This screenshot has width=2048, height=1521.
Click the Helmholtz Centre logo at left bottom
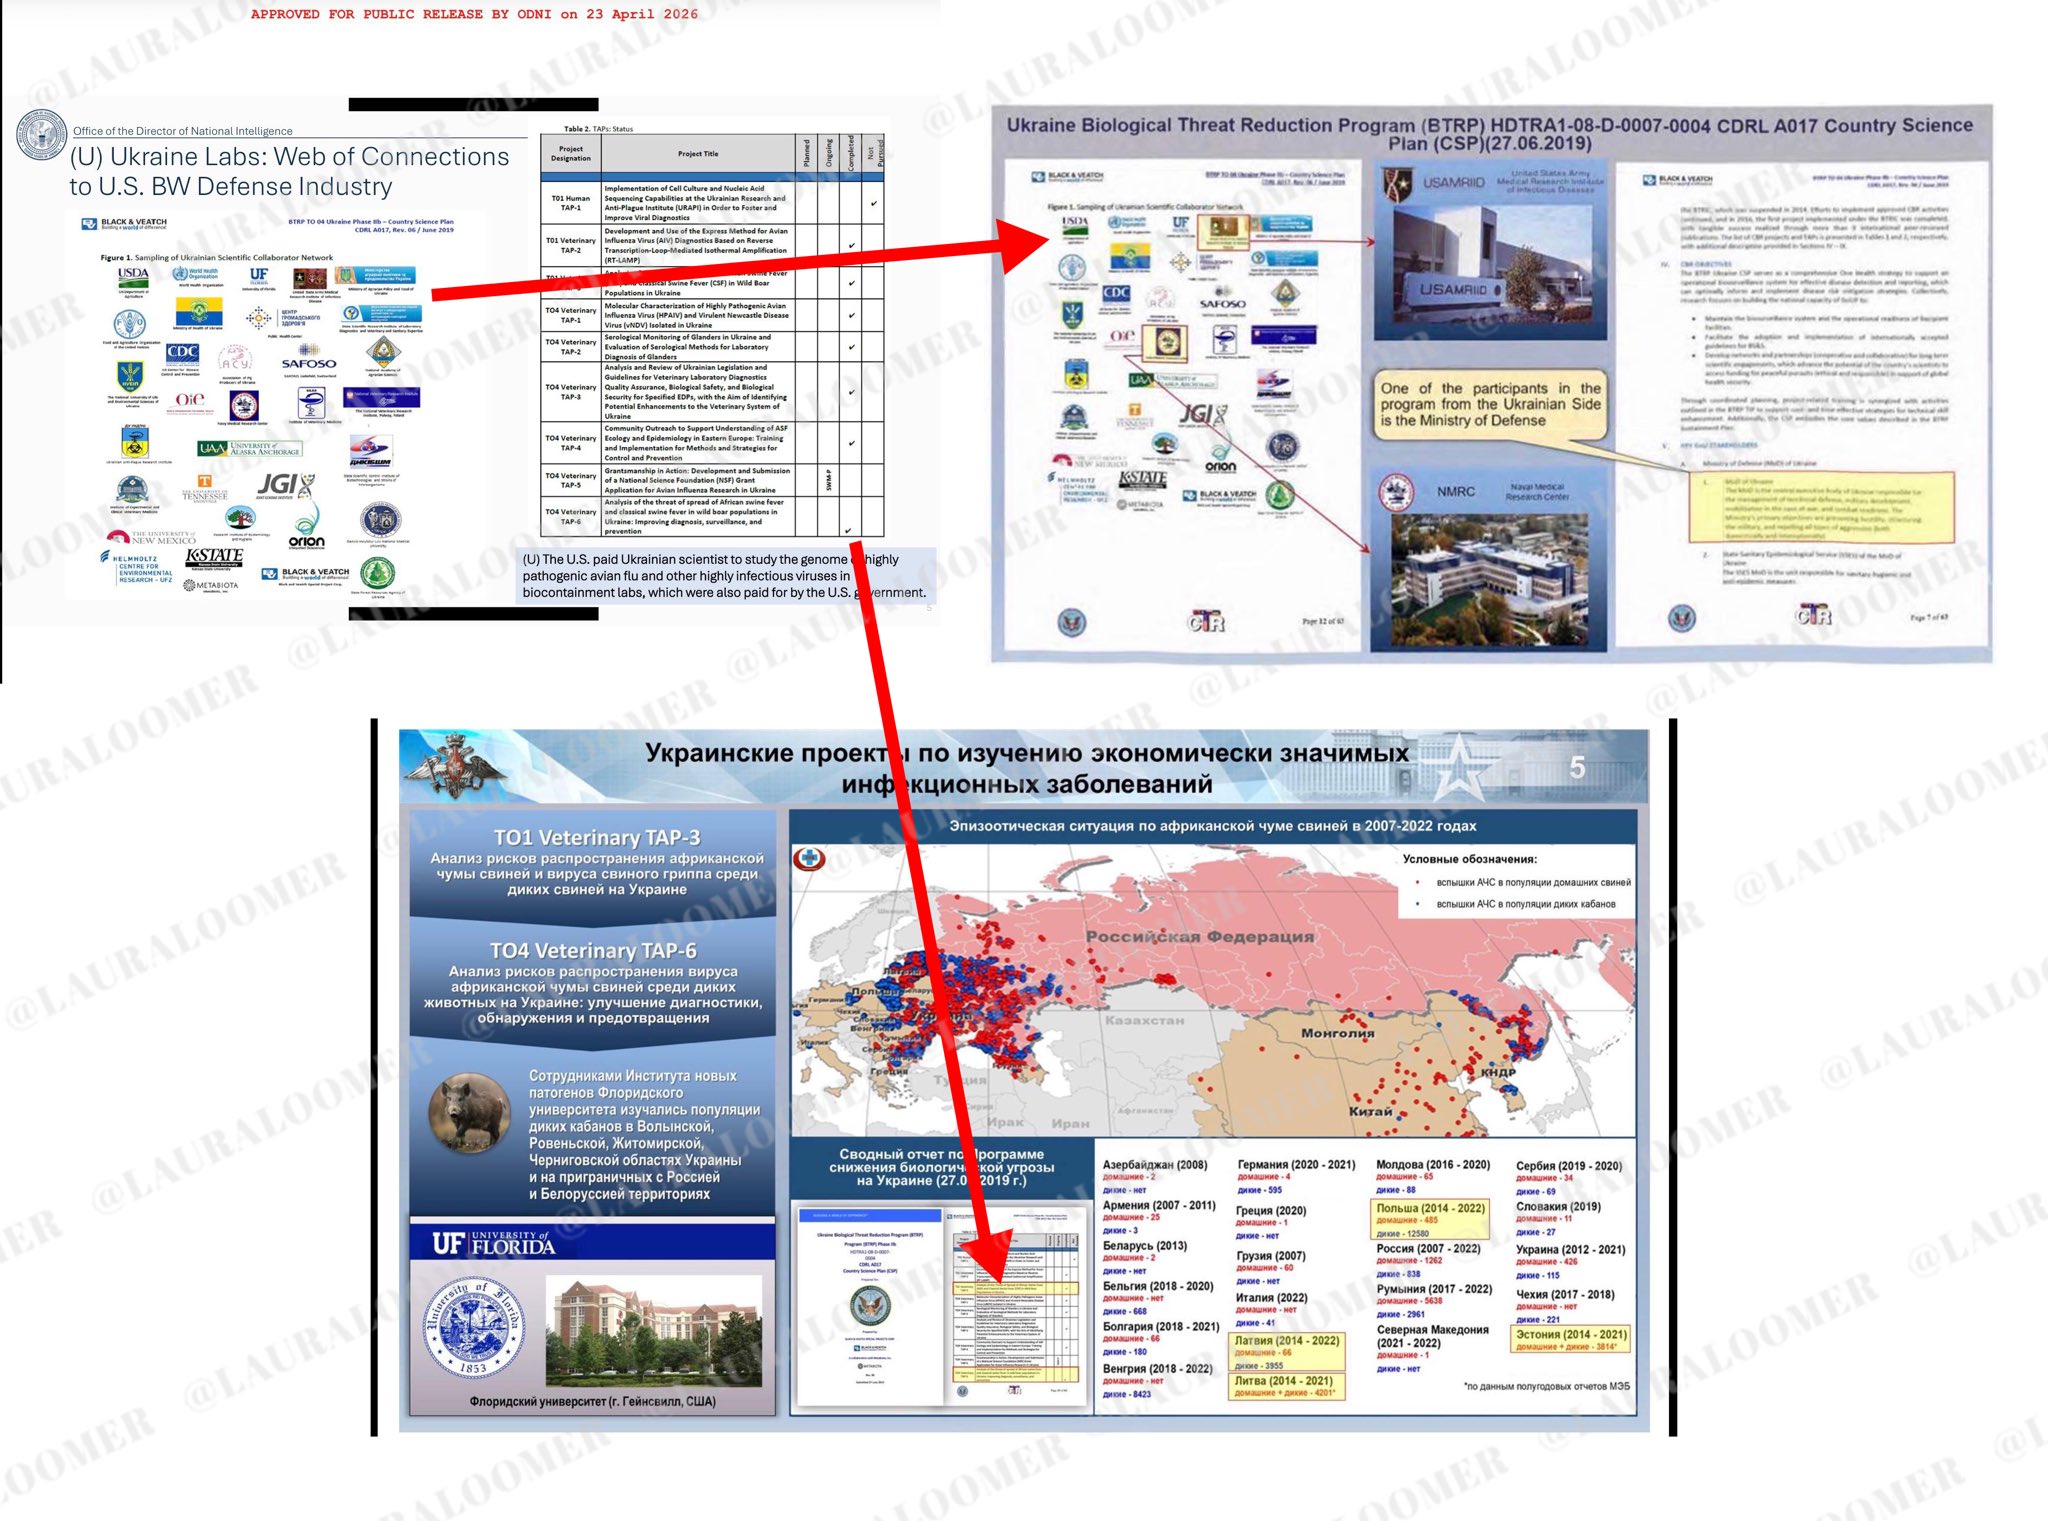[138, 569]
